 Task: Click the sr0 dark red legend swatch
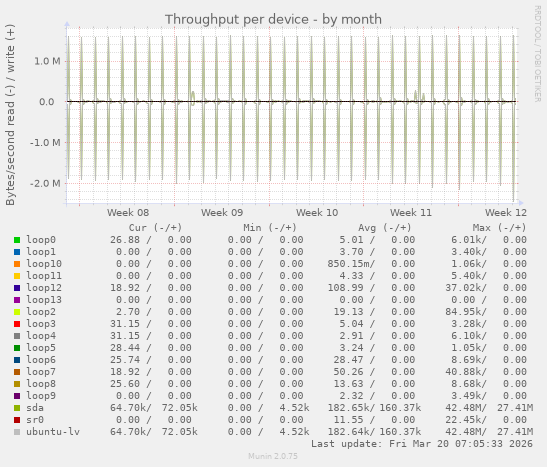(17, 420)
